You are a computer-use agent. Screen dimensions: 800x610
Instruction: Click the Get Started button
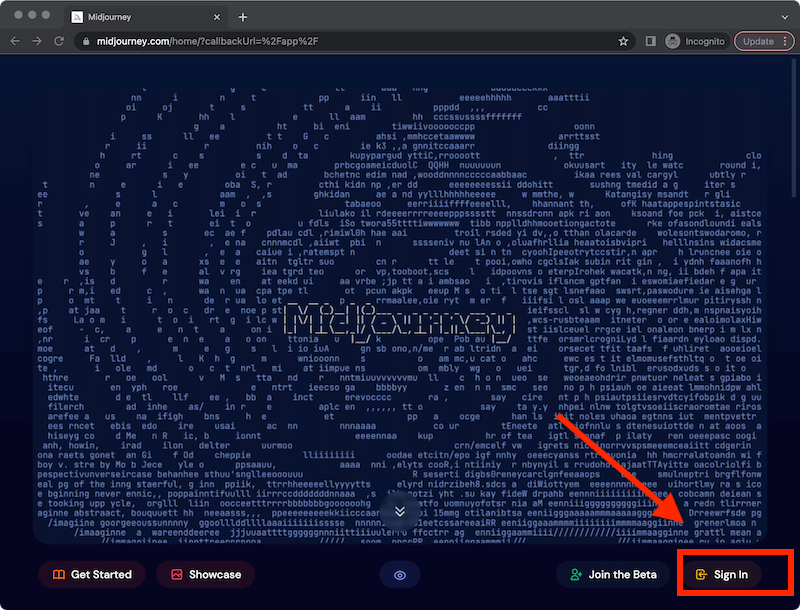92,575
